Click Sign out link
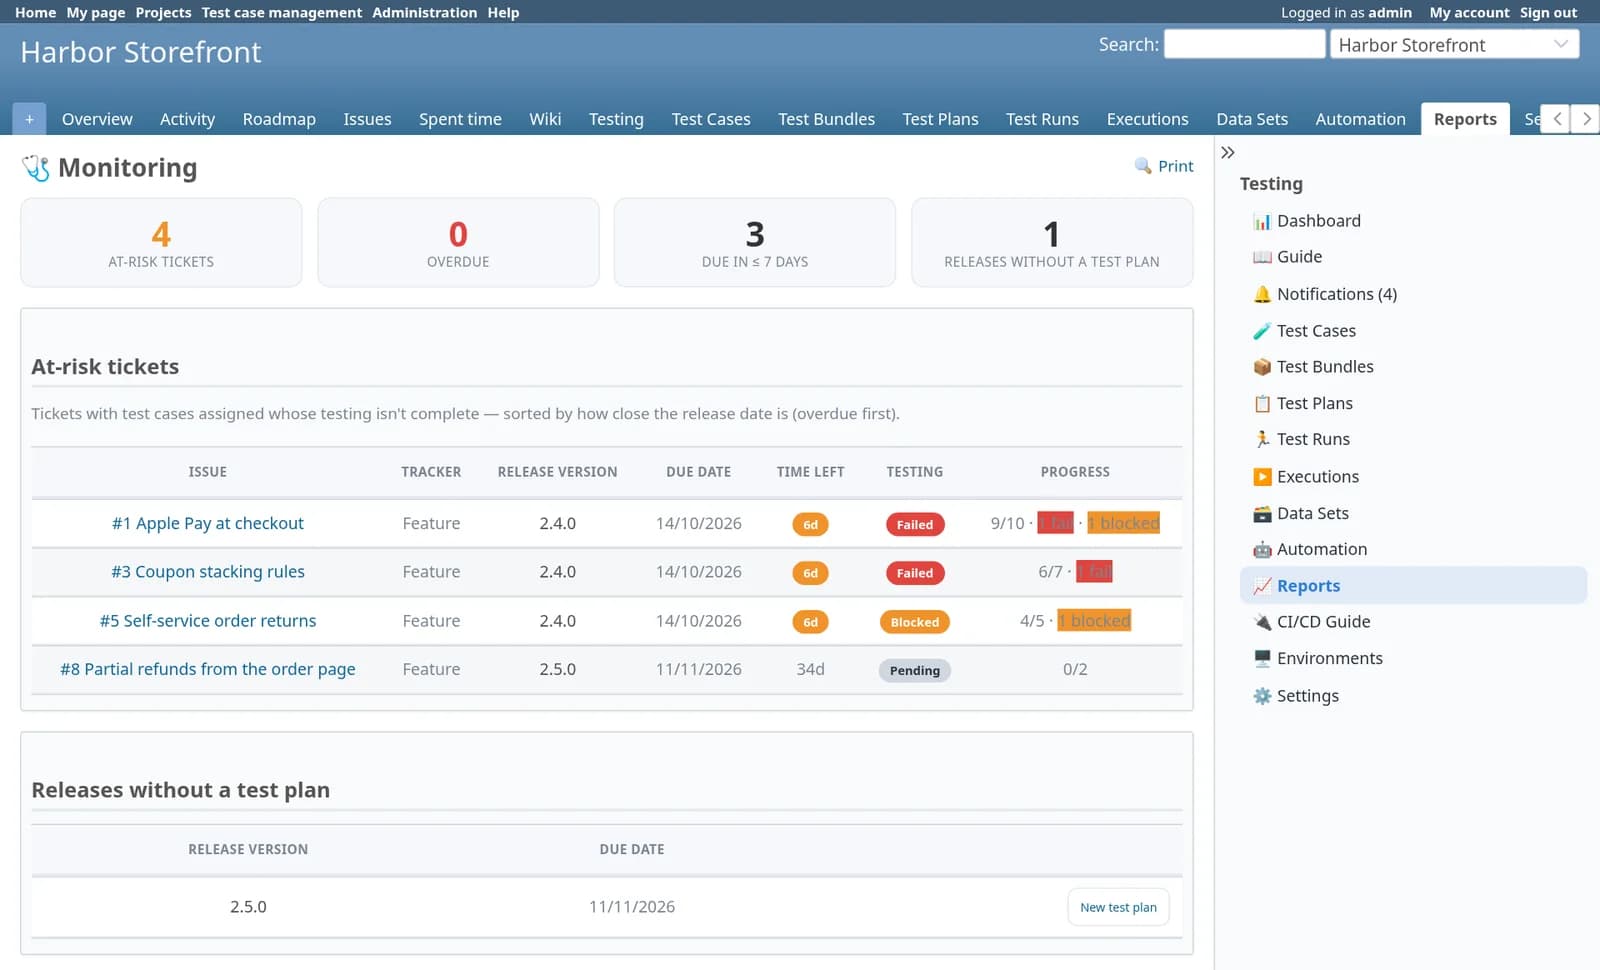The image size is (1600, 970). tap(1548, 12)
